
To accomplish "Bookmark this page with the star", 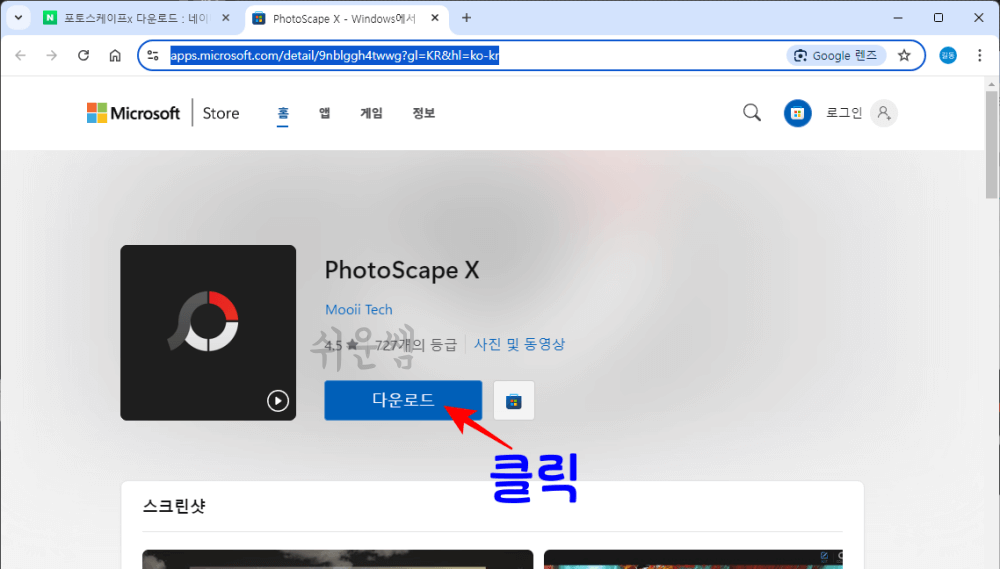I will 904,55.
